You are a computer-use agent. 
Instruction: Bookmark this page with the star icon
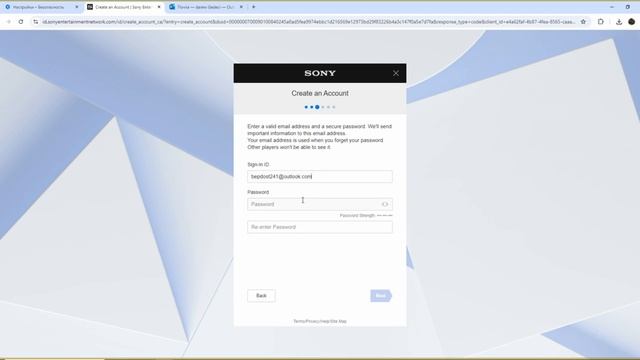pos(583,22)
